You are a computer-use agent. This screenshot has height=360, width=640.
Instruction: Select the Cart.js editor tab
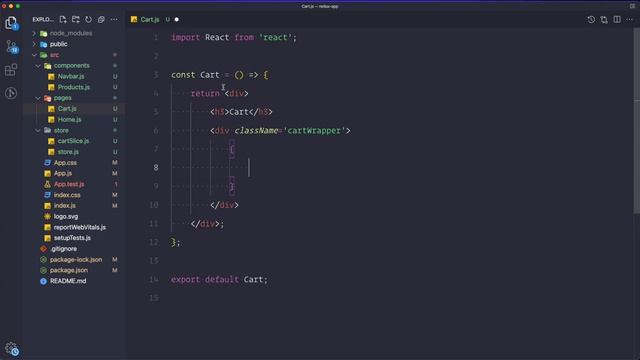(x=150, y=20)
